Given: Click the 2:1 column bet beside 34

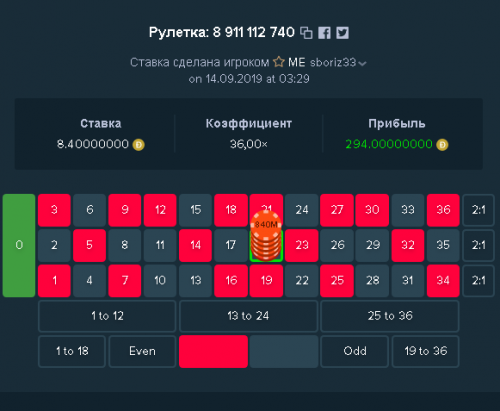Looking at the screenshot, I should click(x=478, y=281).
